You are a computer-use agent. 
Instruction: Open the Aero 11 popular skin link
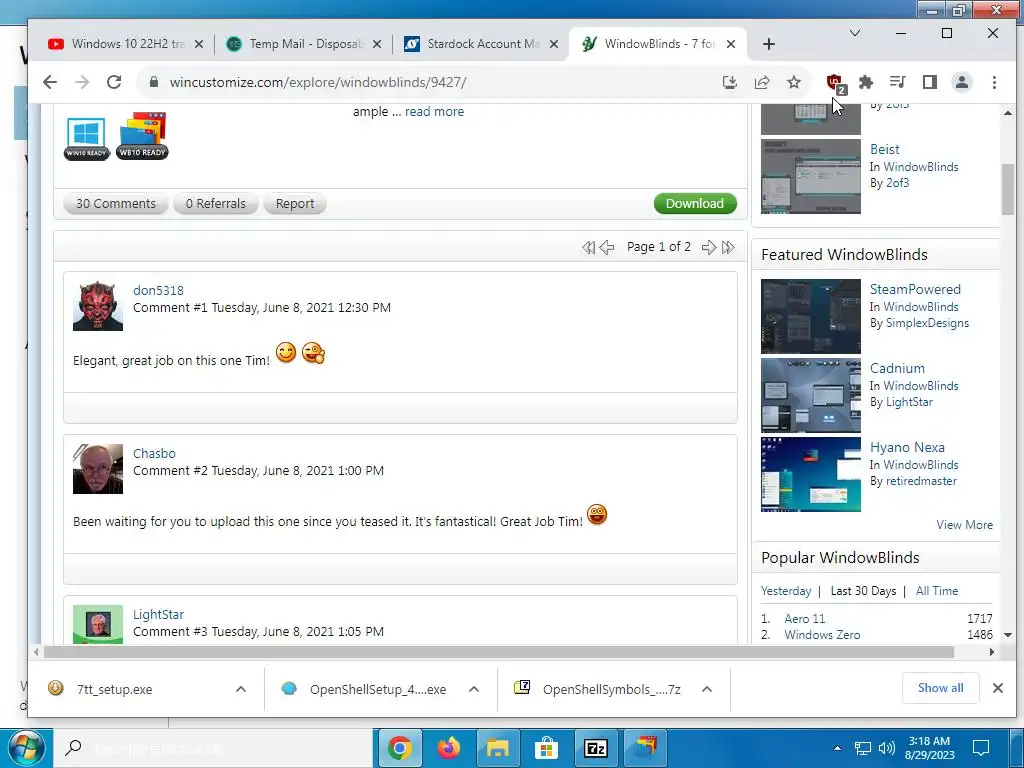[805, 618]
